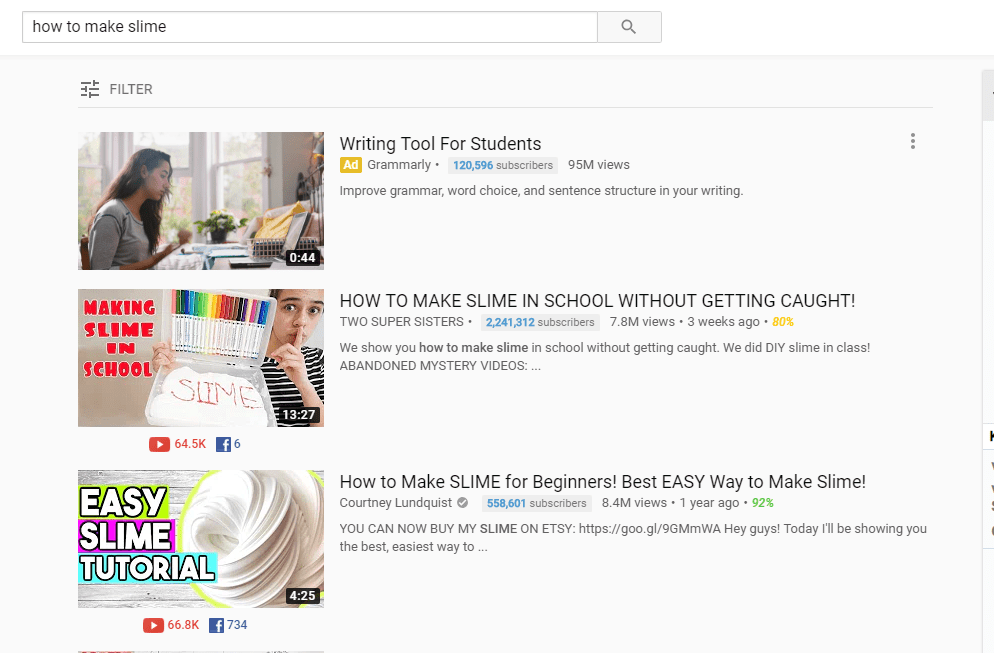Screen dimensions: 994x653
Task: Click the Facebook icon showing 734 shares
Action: click(x=216, y=626)
